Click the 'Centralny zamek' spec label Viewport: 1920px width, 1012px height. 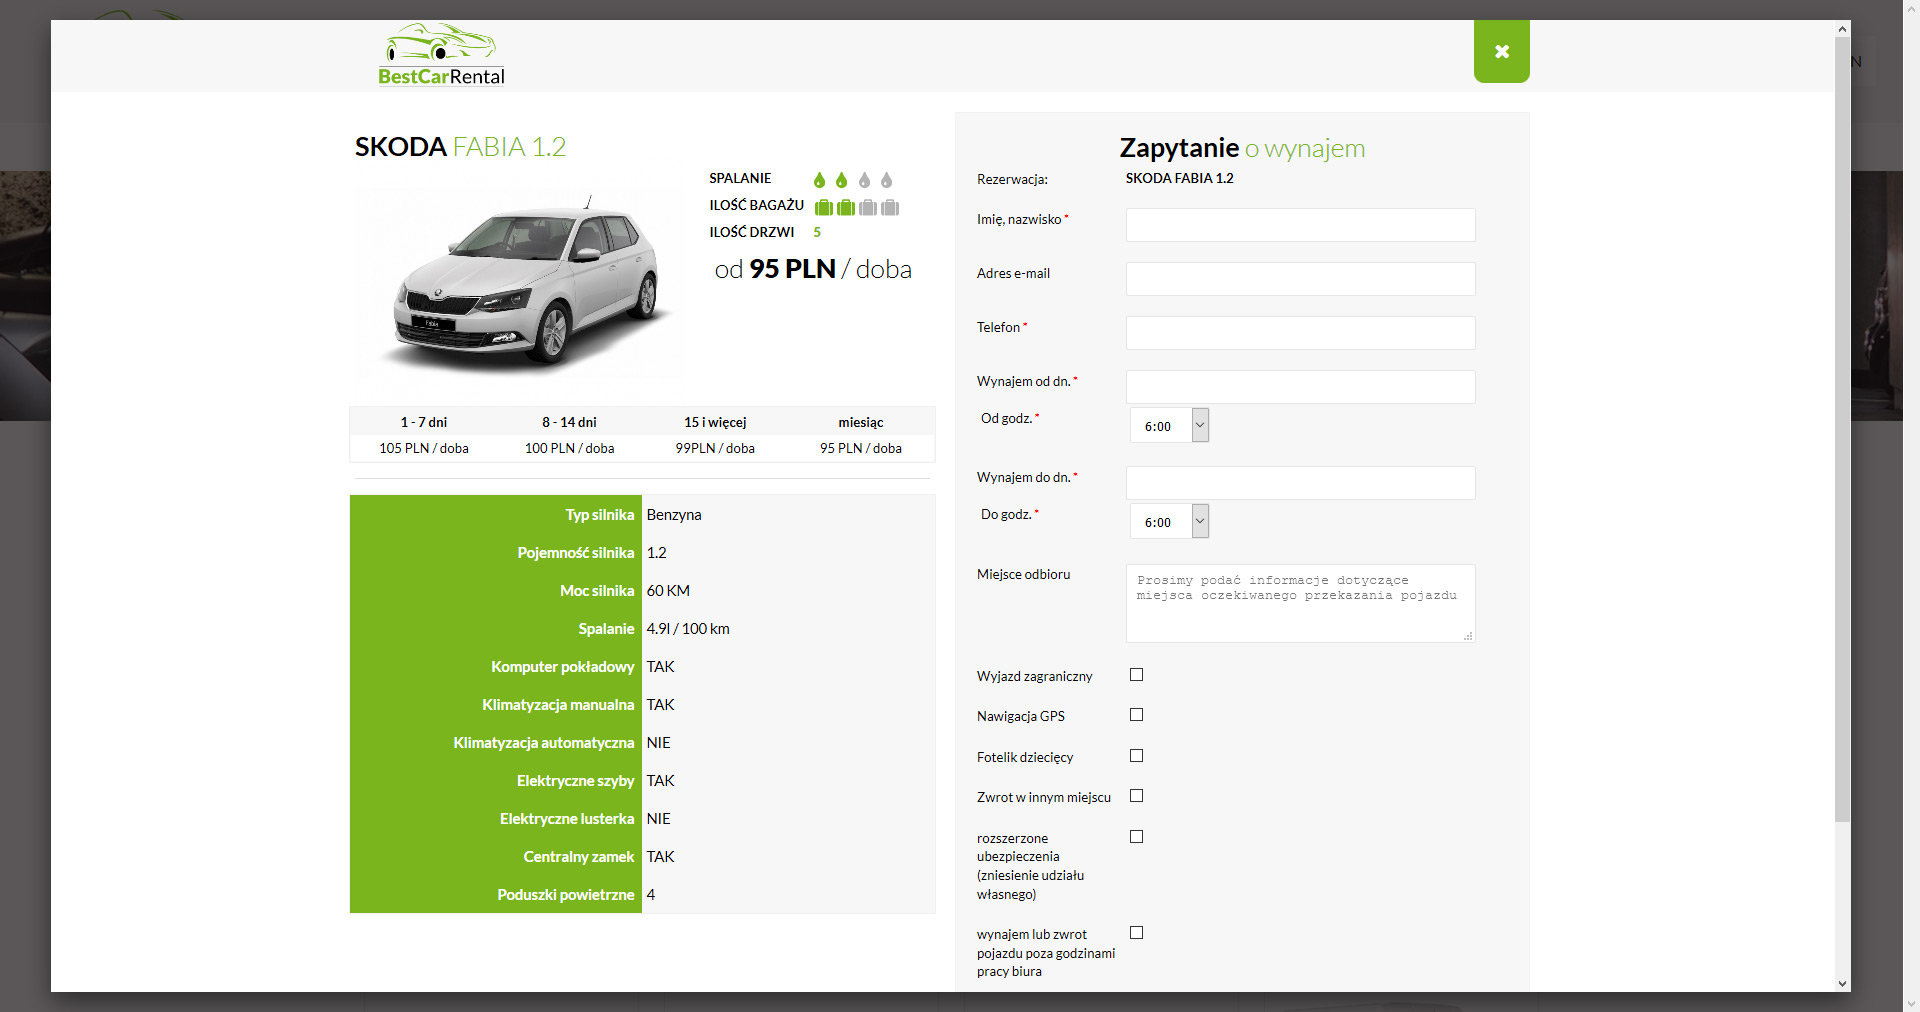point(579,857)
